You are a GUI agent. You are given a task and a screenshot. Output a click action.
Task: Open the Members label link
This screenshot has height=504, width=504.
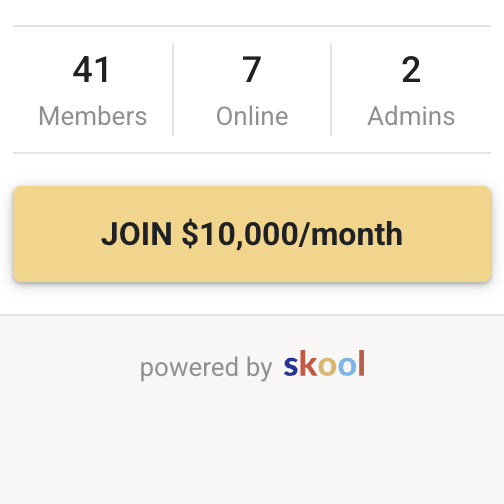[x=93, y=116]
